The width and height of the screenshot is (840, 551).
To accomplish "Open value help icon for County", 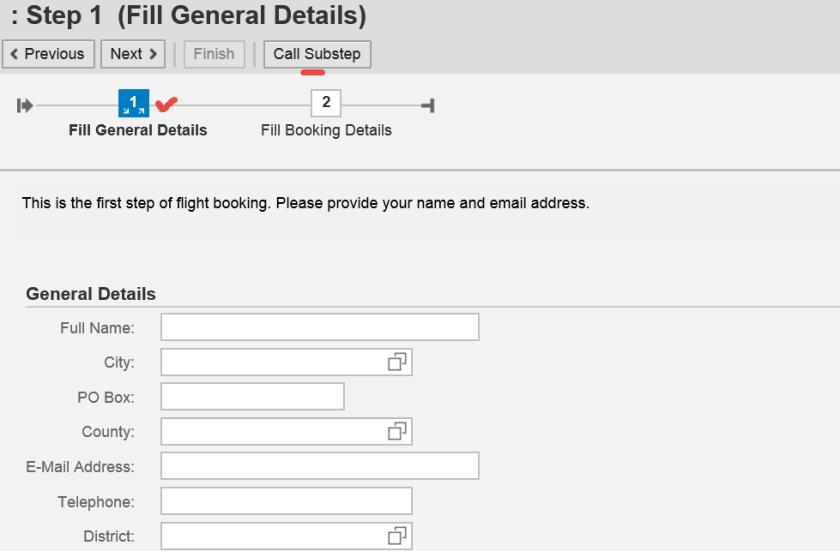I will 397,431.
